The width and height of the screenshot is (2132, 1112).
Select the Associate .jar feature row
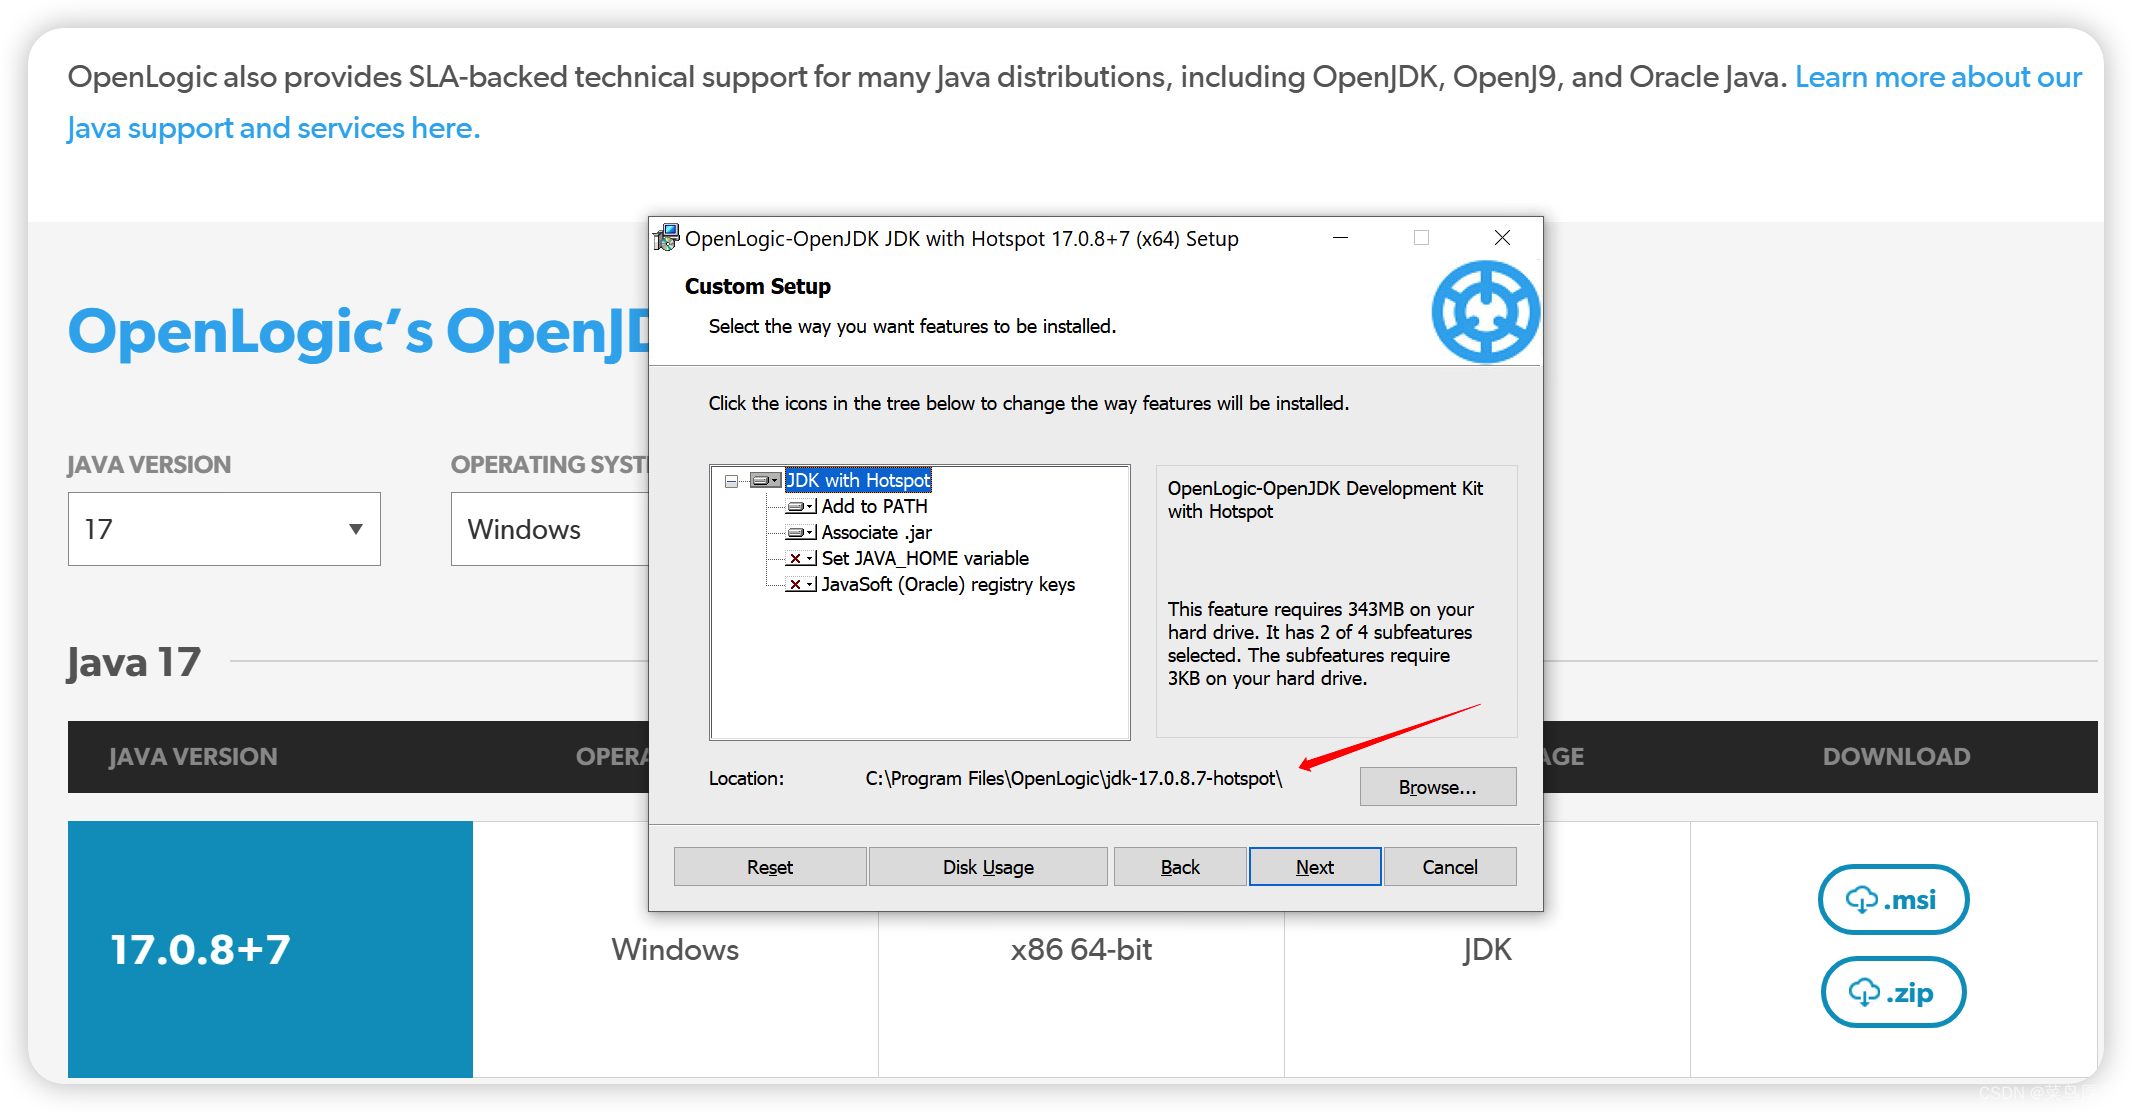(x=877, y=533)
